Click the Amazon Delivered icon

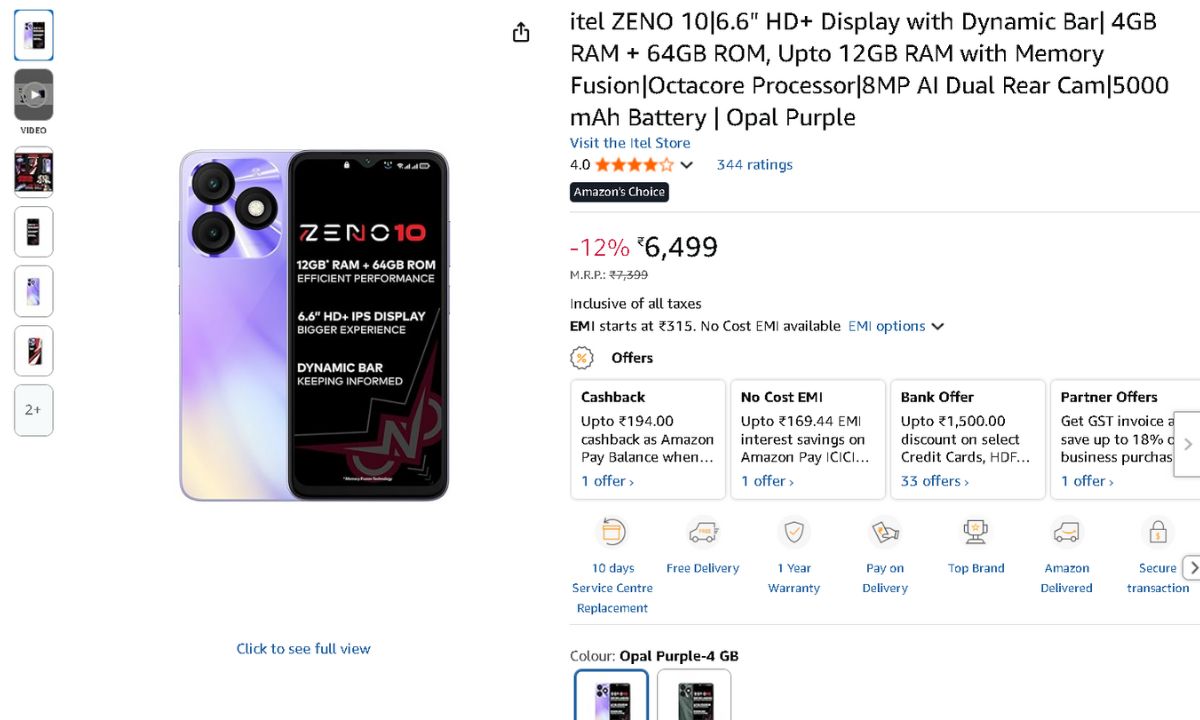pos(1066,532)
